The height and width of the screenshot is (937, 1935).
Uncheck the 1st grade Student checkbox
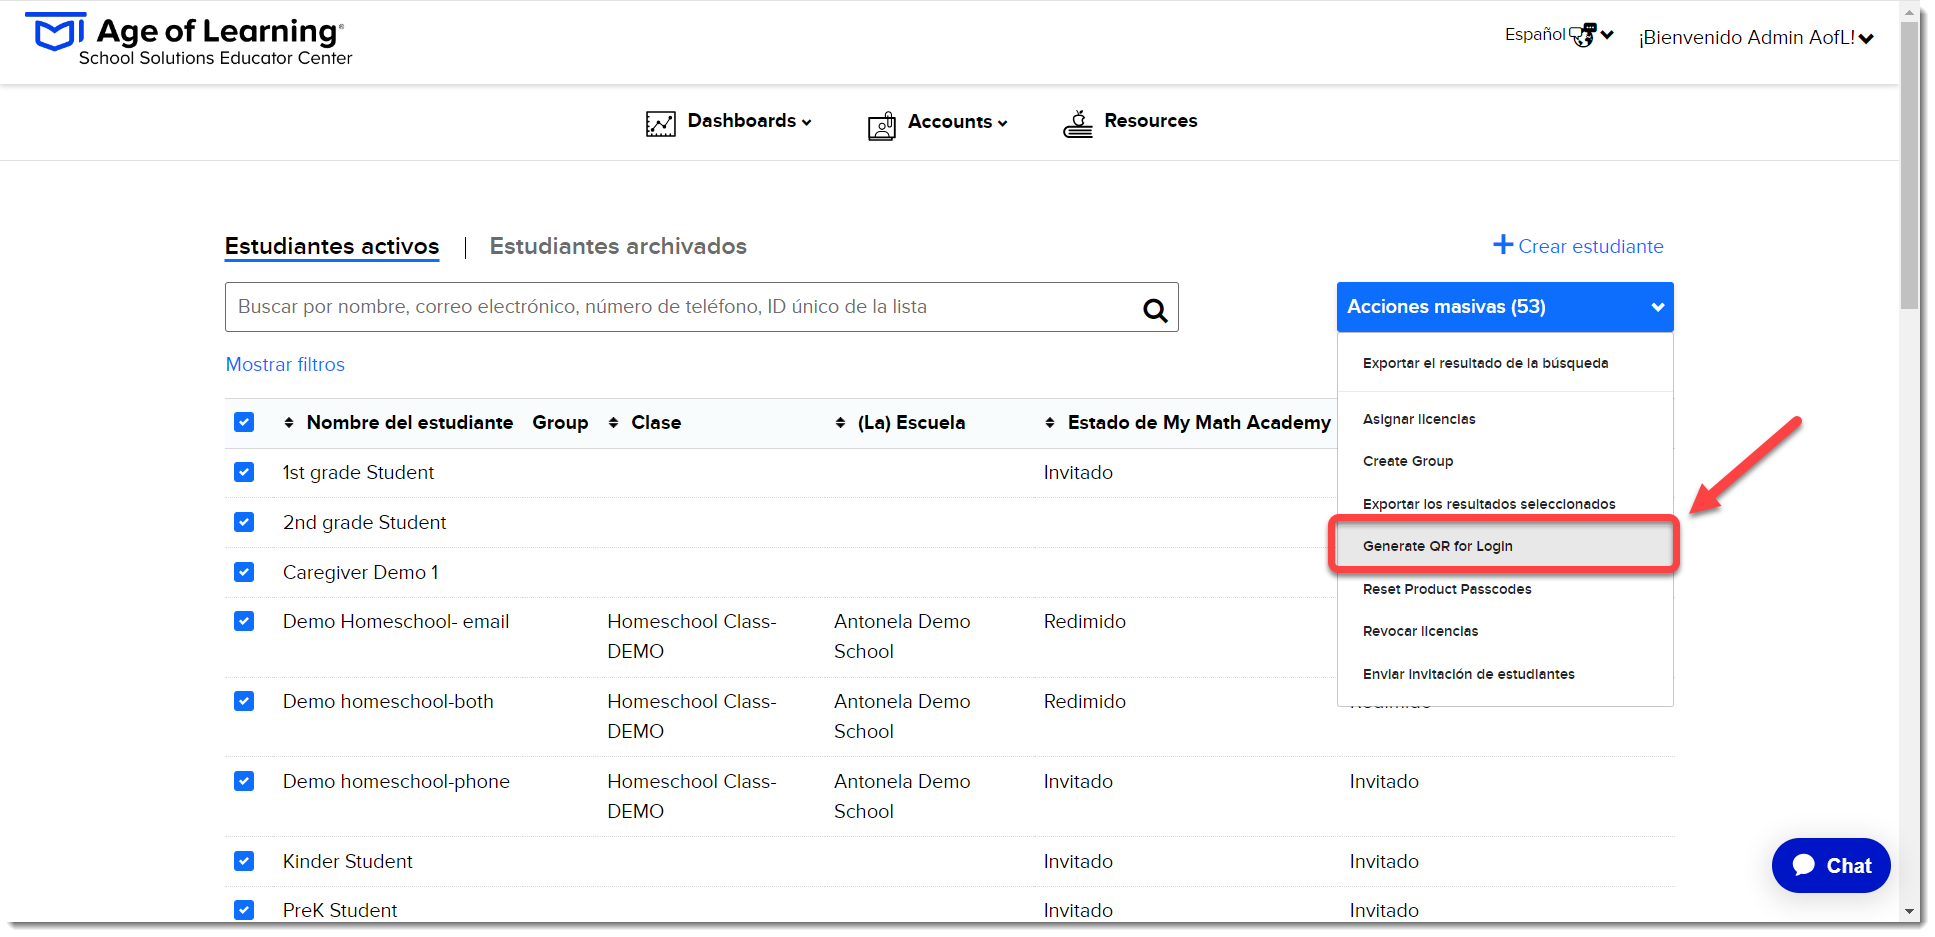(x=244, y=472)
